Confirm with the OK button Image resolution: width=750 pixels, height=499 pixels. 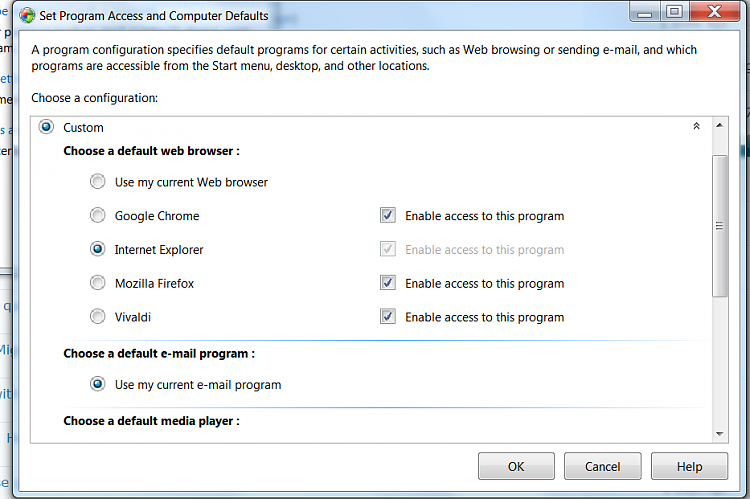(x=516, y=466)
